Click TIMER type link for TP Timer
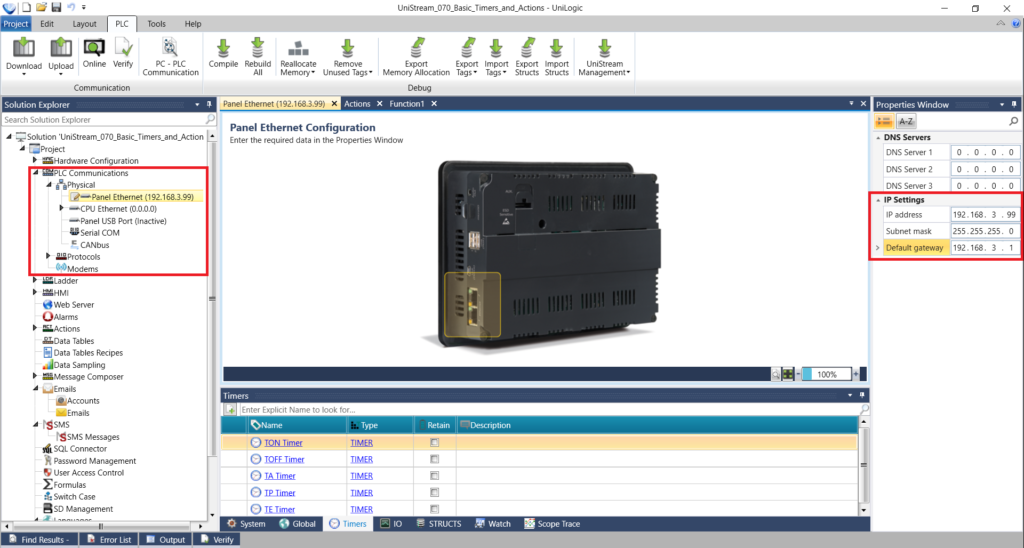1024x548 pixels. pyautogui.click(x=361, y=492)
